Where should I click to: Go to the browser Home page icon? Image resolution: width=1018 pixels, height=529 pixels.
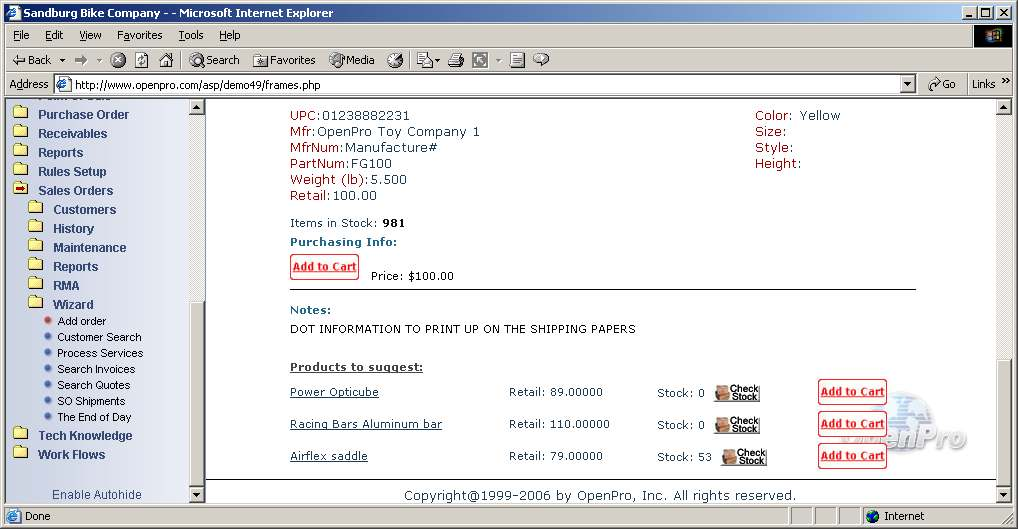(x=164, y=60)
